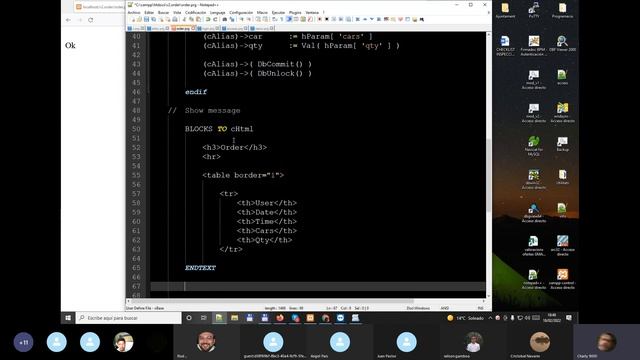Switch to the order.prg file tab
The image size is (640, 360).
click(183, 28)
